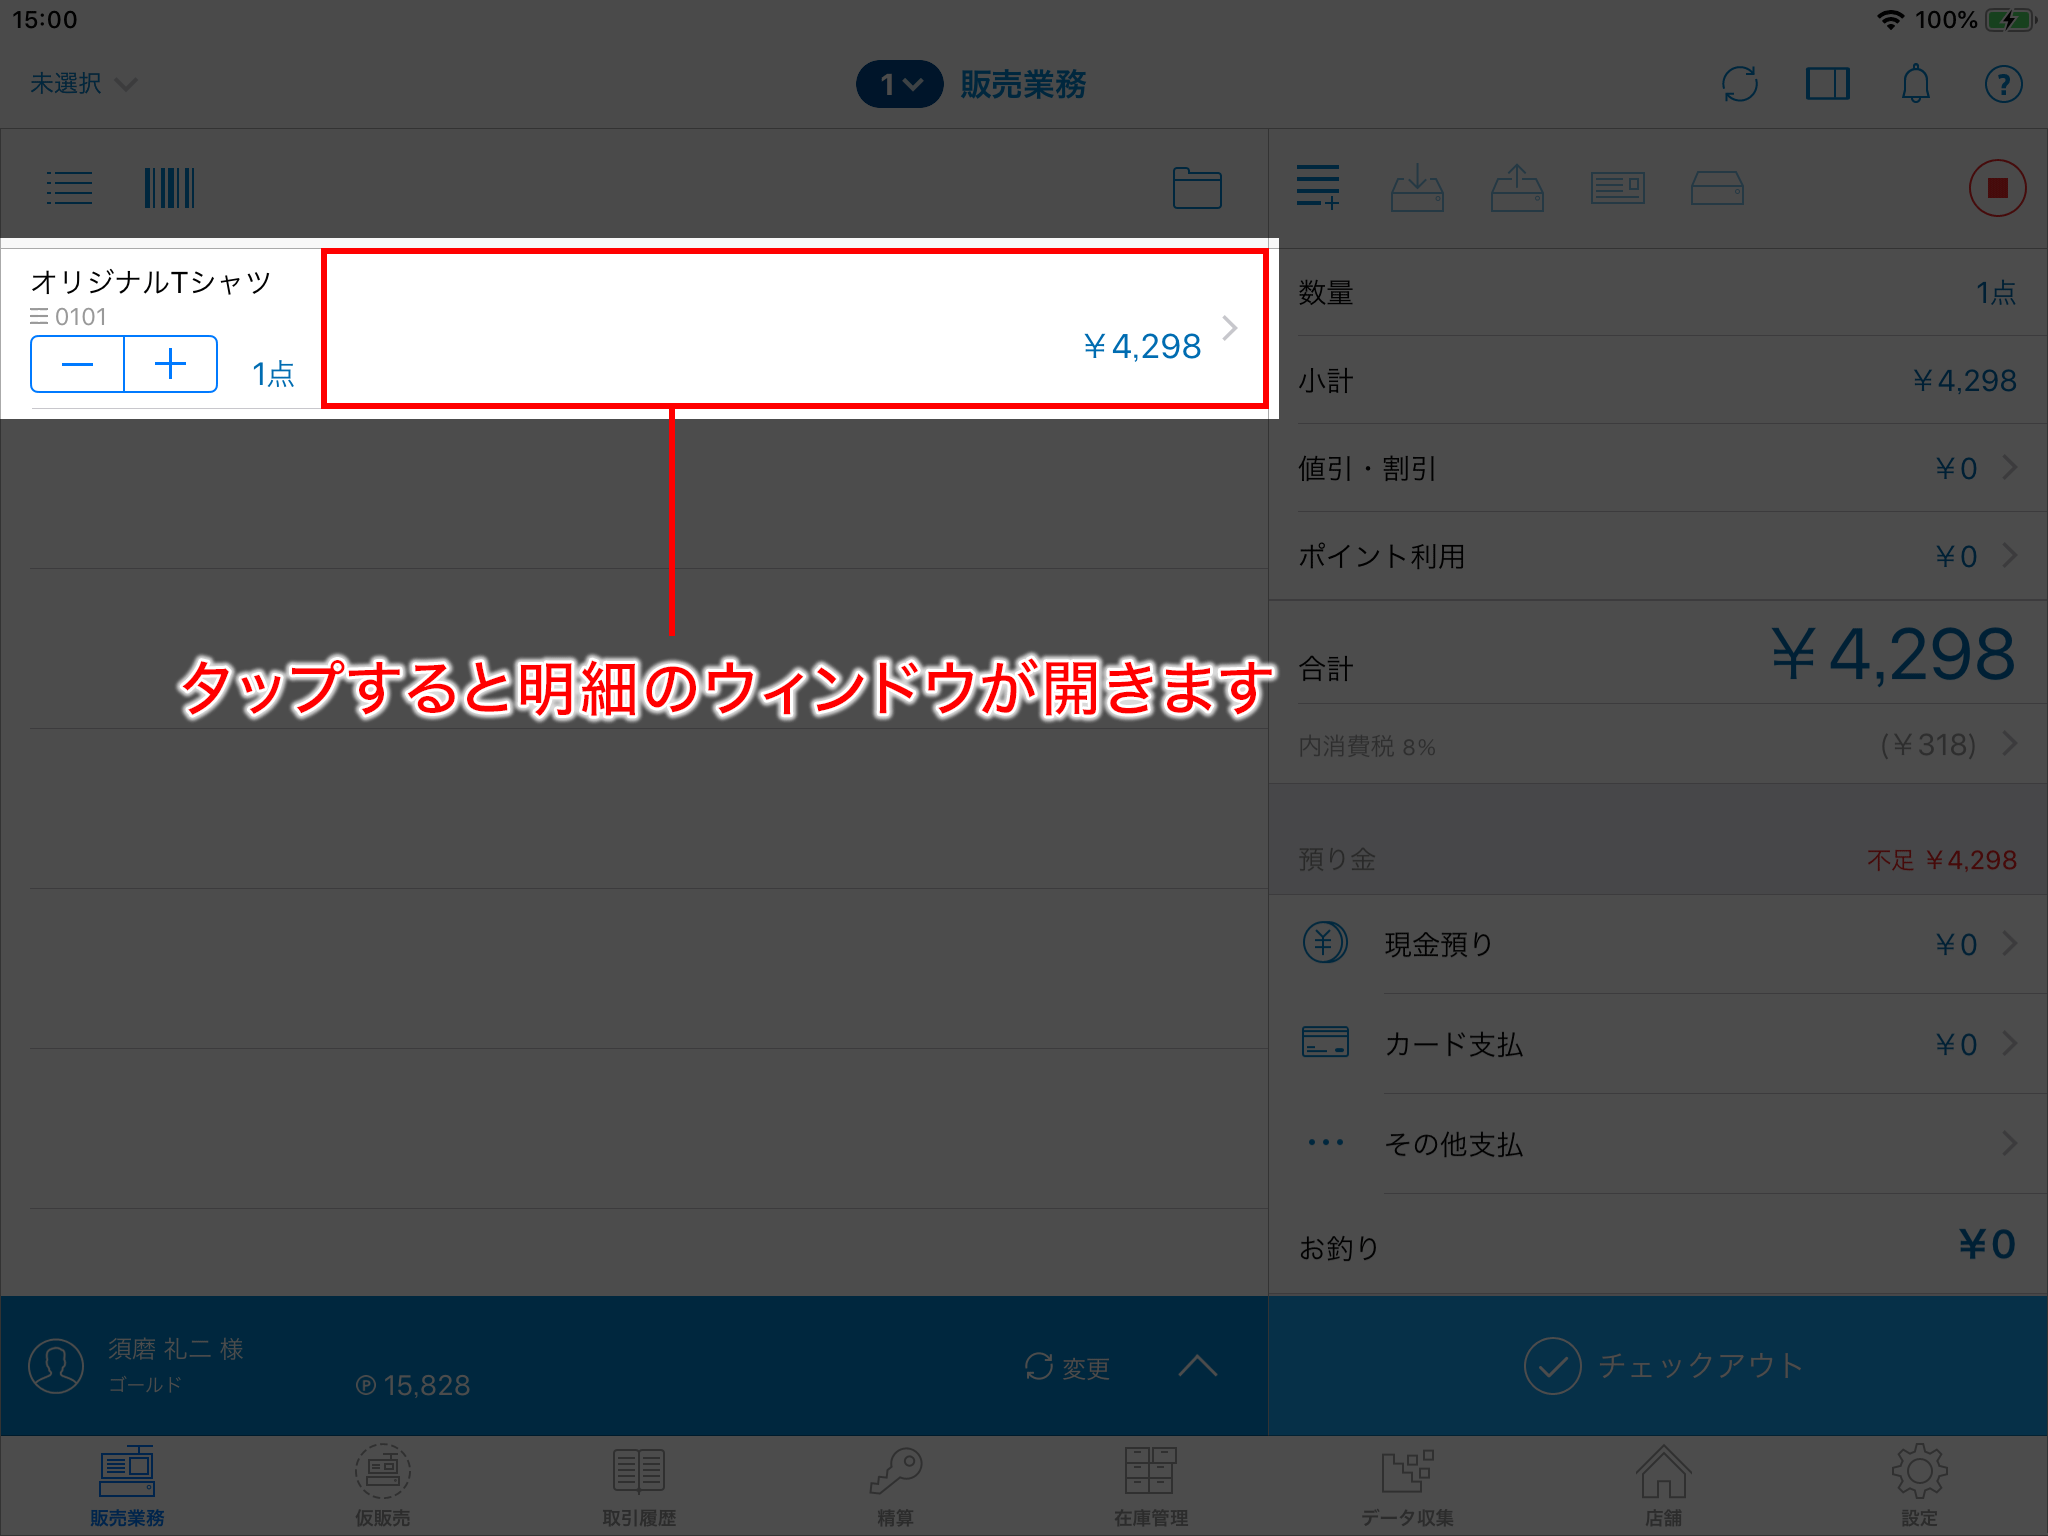This screenshot has width=2048, height=1536.
Task: Click the red stop record button
Action: [x=1997, y=188]
